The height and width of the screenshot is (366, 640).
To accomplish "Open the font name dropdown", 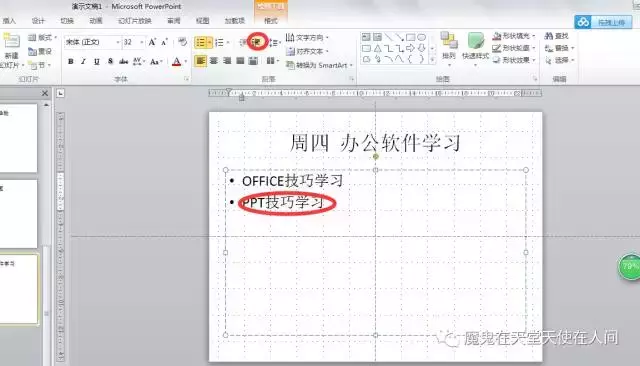I will (x=118, y=42).
